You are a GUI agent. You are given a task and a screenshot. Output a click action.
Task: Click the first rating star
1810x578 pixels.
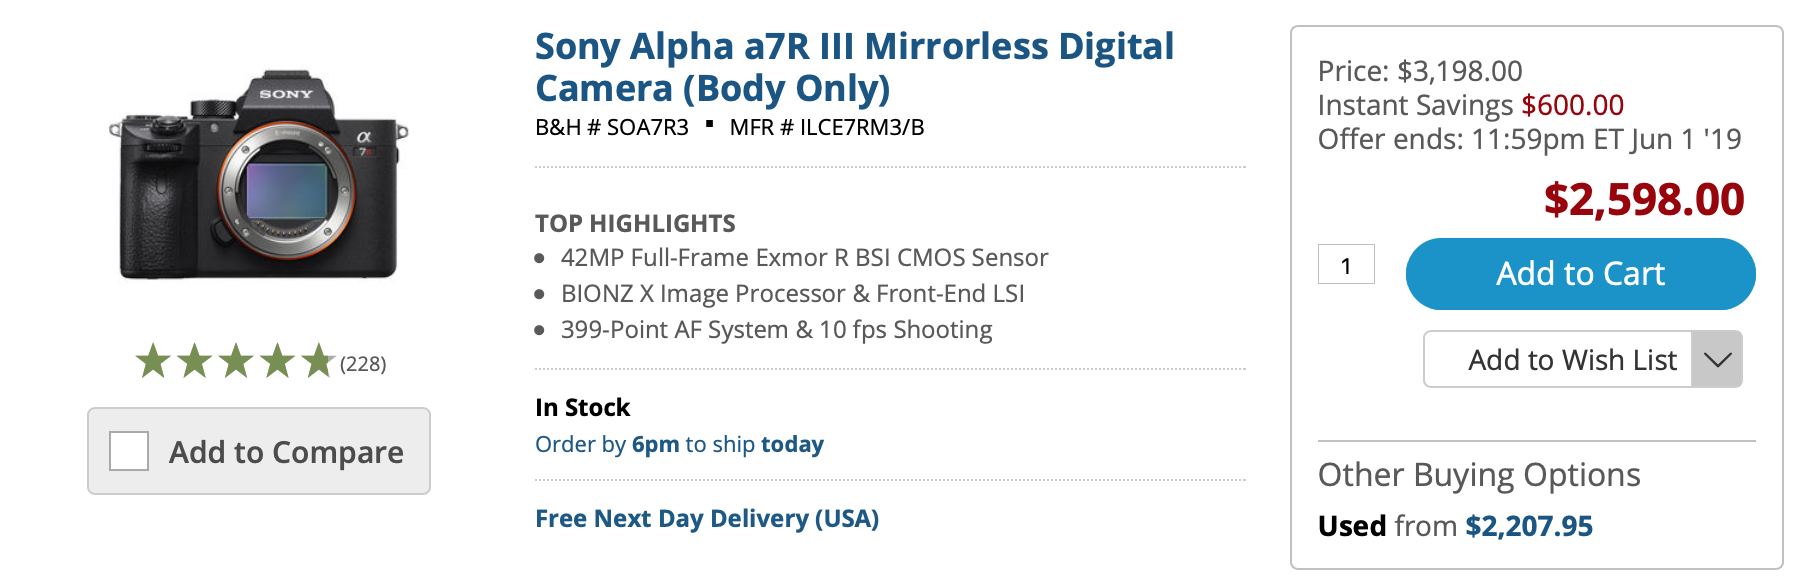[x=153, y=361]
